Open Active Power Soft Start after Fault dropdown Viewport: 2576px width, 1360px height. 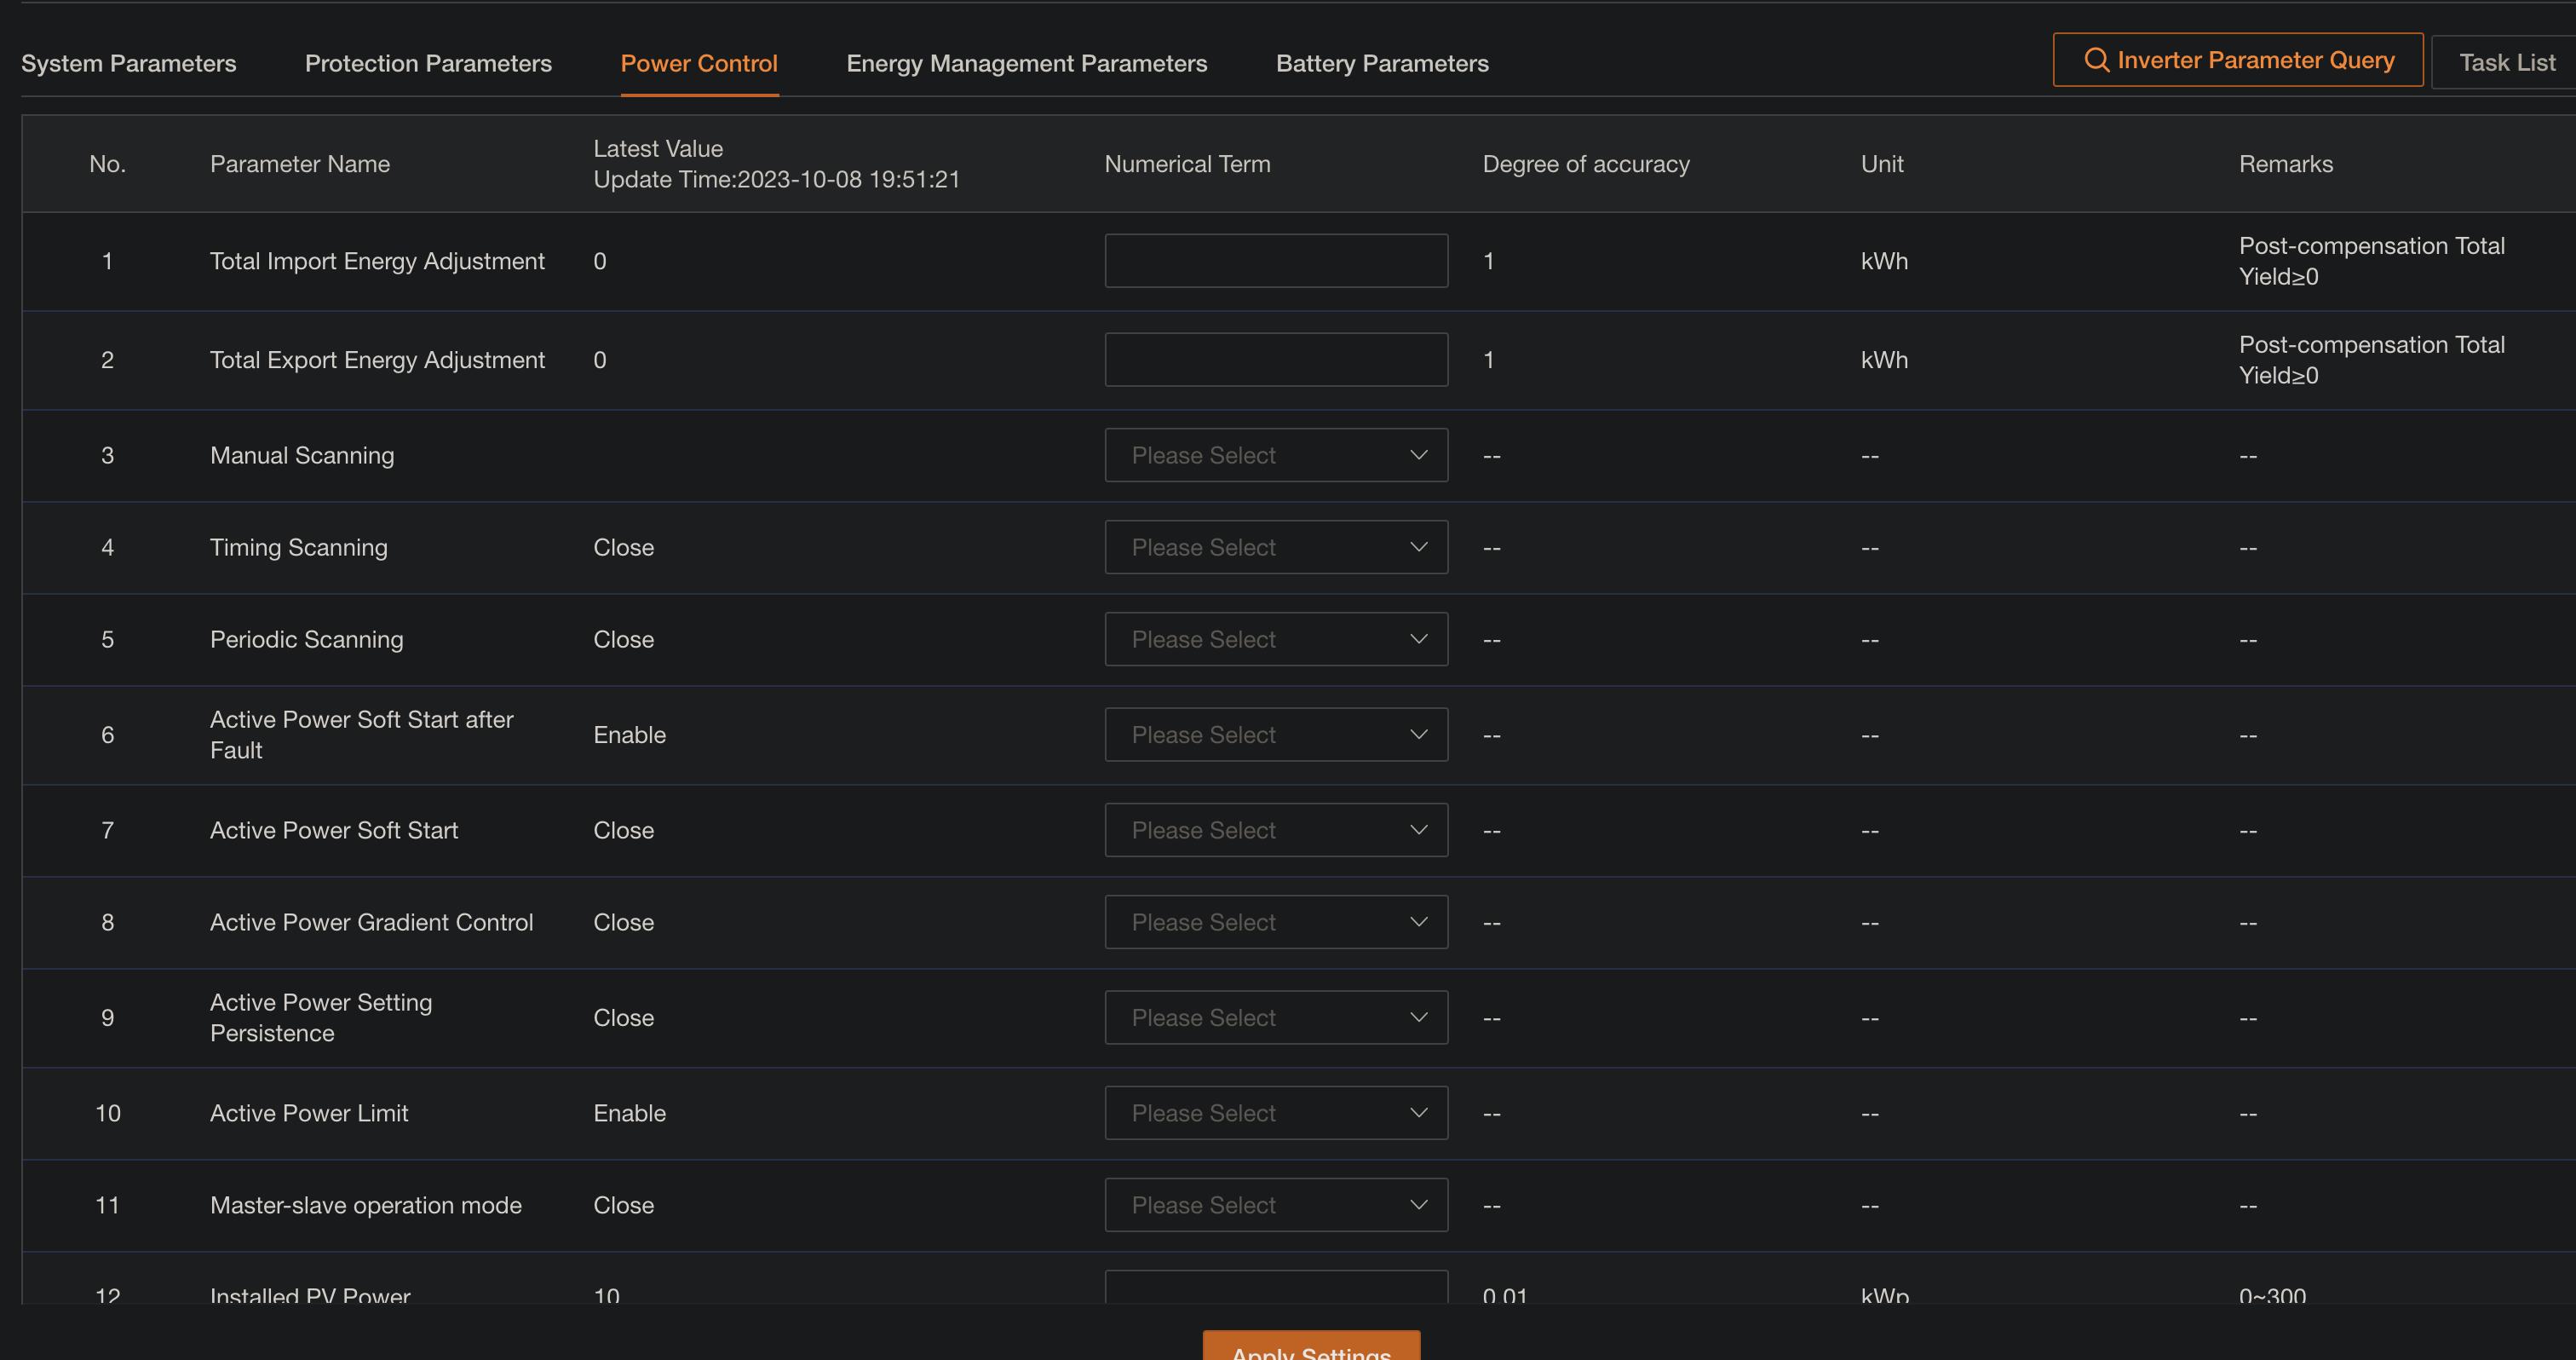coord(1275,734)
